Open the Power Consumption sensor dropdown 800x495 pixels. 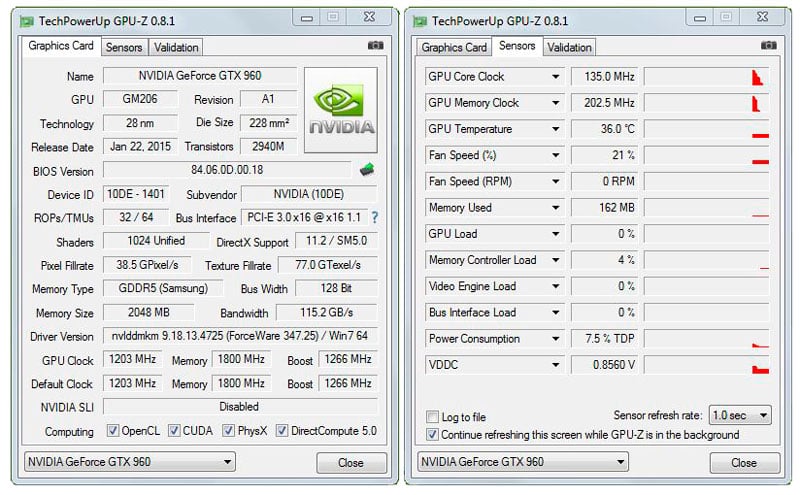(556, 338)
